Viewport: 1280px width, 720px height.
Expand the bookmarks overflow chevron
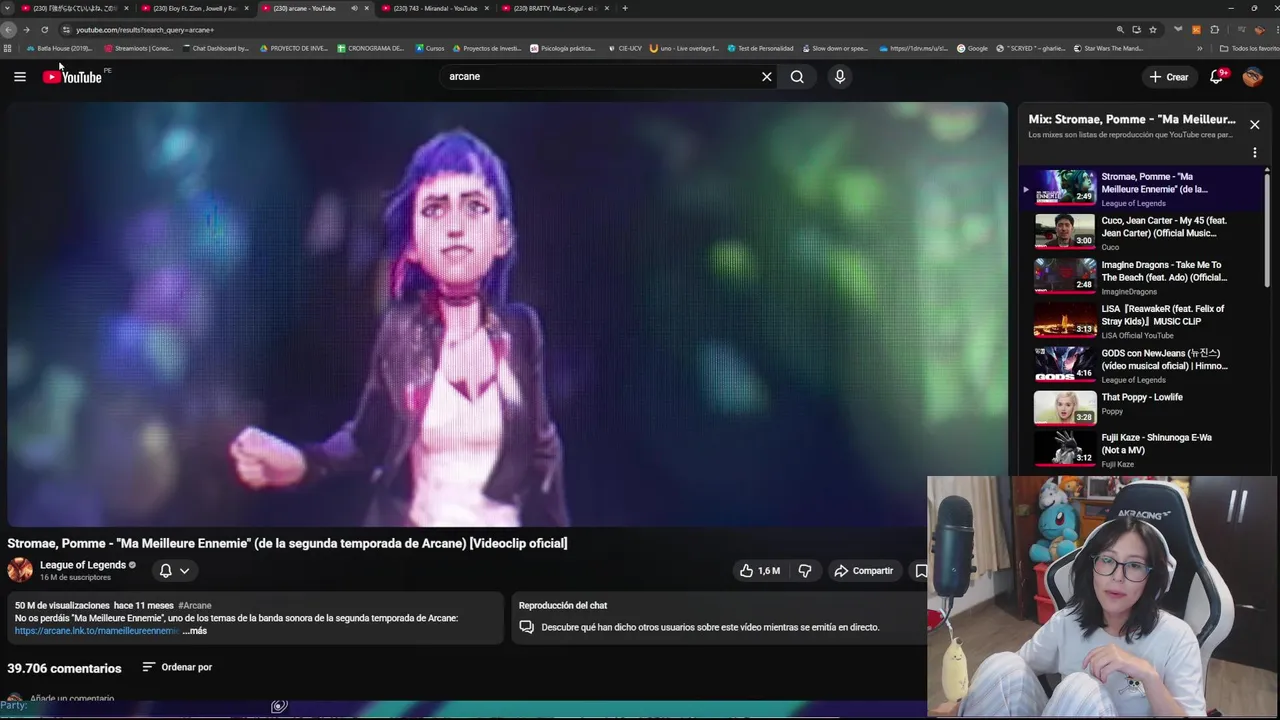pyautogui.click(x=1199, y=48)
